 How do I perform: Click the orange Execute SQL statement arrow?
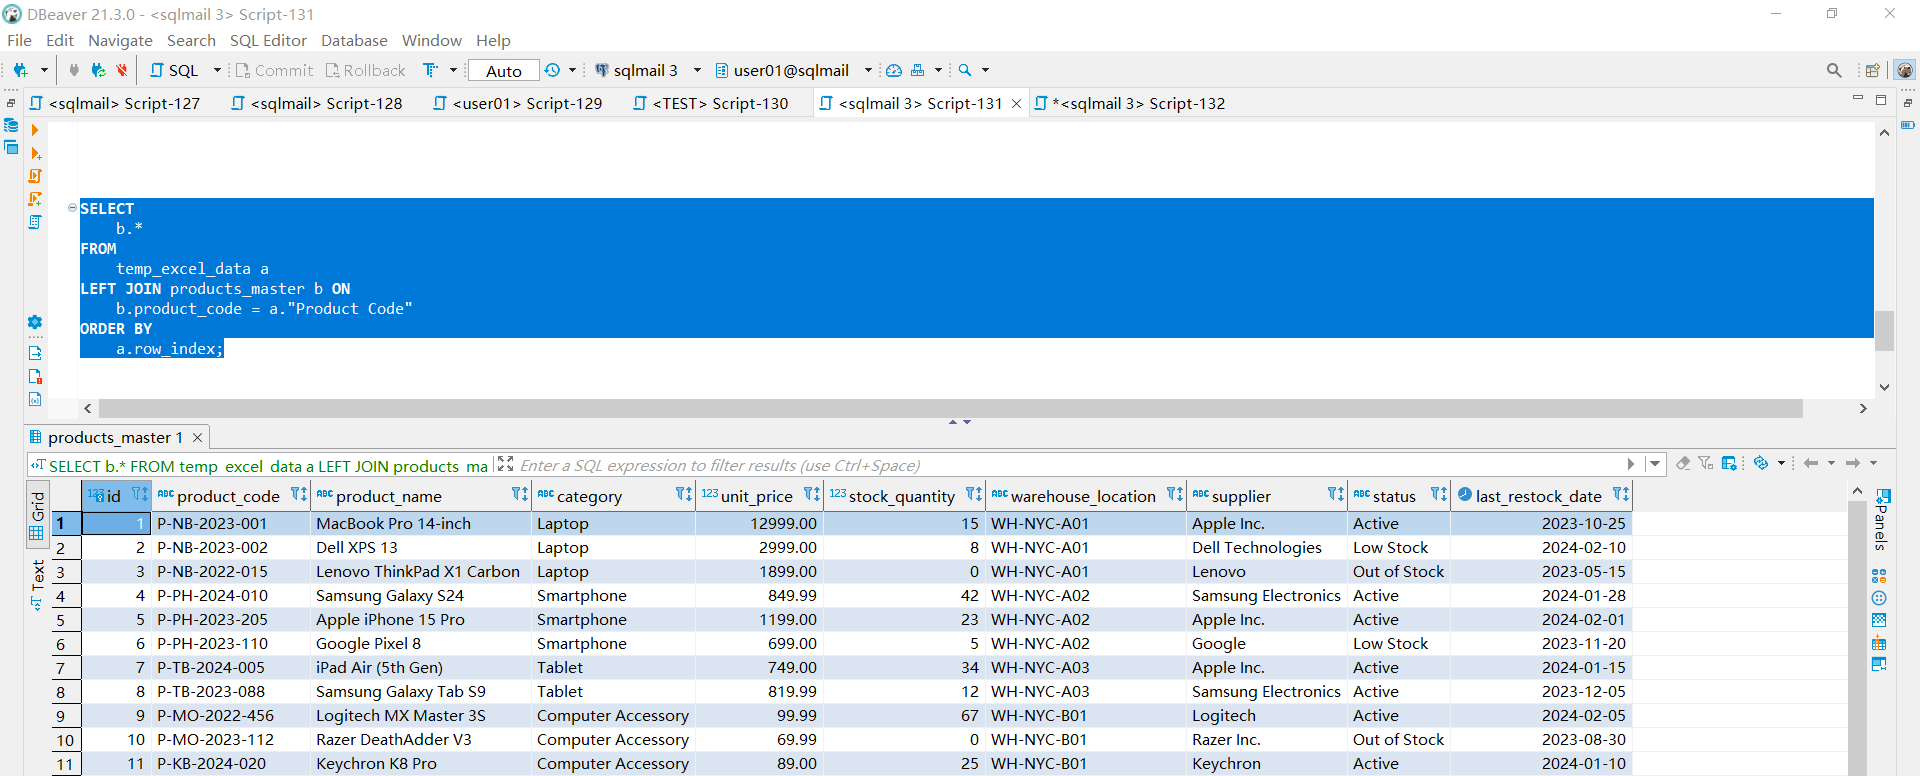point(35,130)
